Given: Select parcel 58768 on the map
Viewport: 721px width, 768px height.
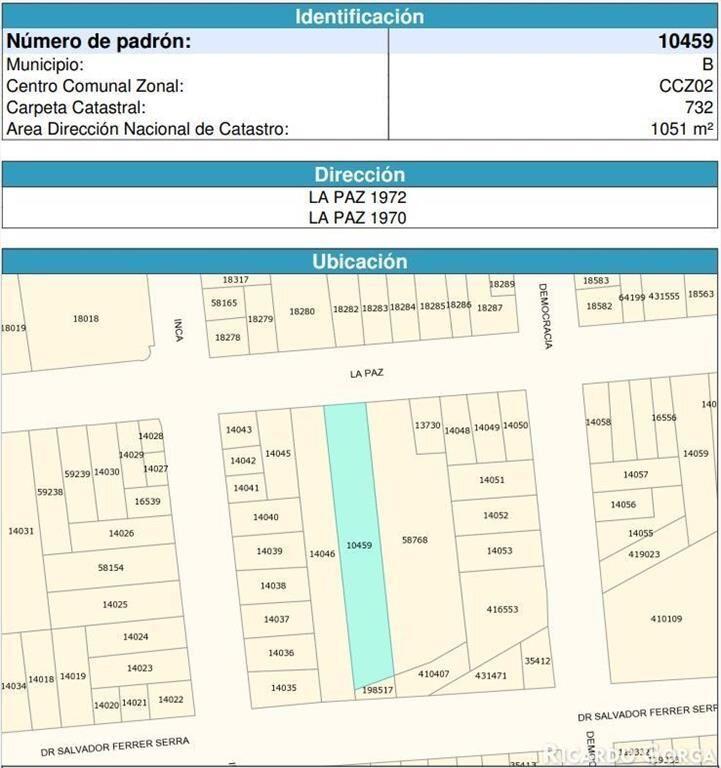Looking at the screenshot, I should (414, 540).
